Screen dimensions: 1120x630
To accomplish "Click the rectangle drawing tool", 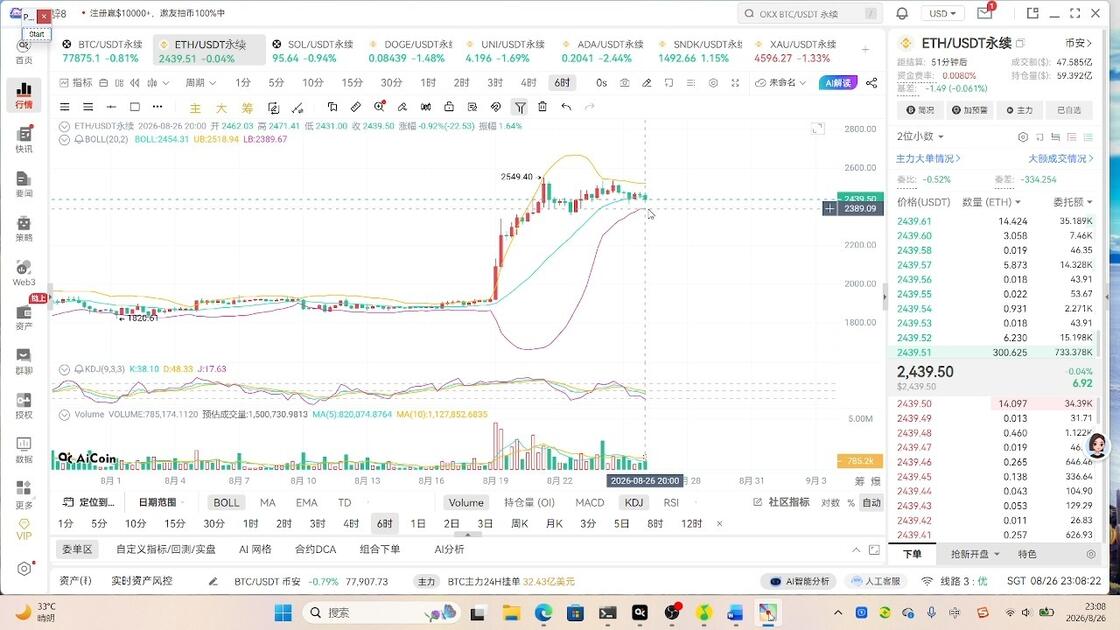I will point(134,106).
